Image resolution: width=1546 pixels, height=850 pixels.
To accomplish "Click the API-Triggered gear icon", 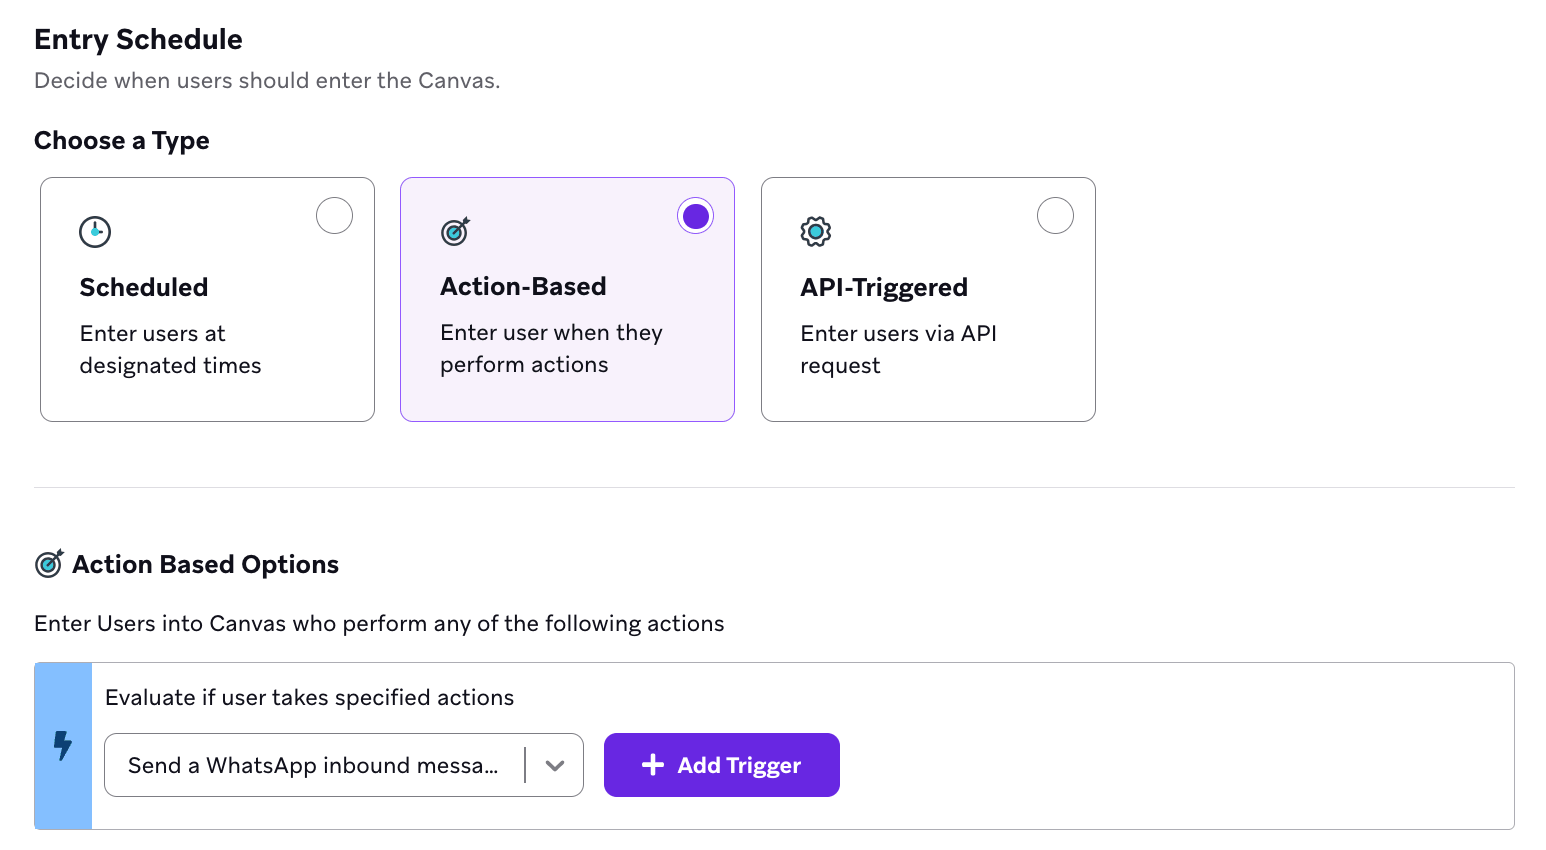I will 816,232.
